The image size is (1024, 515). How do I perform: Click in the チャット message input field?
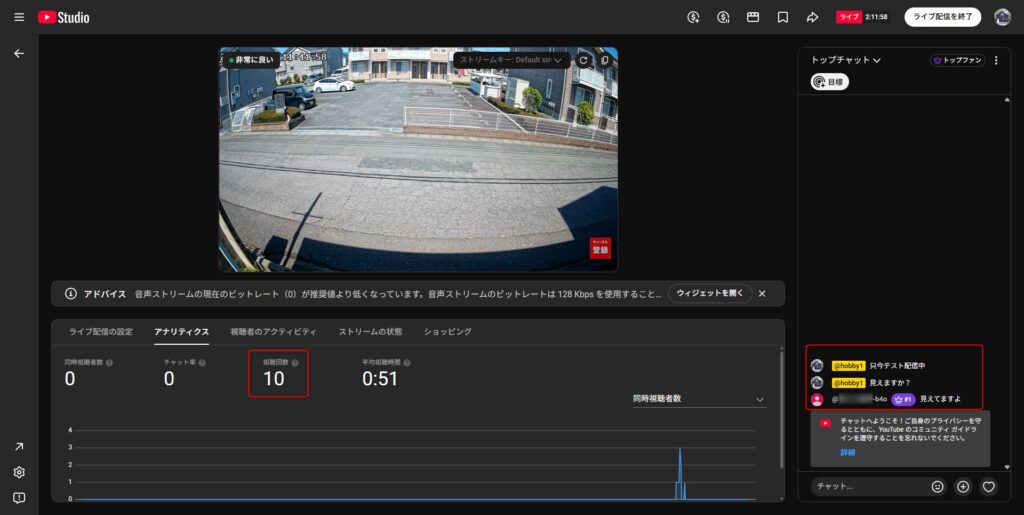(x=869, y=486)
